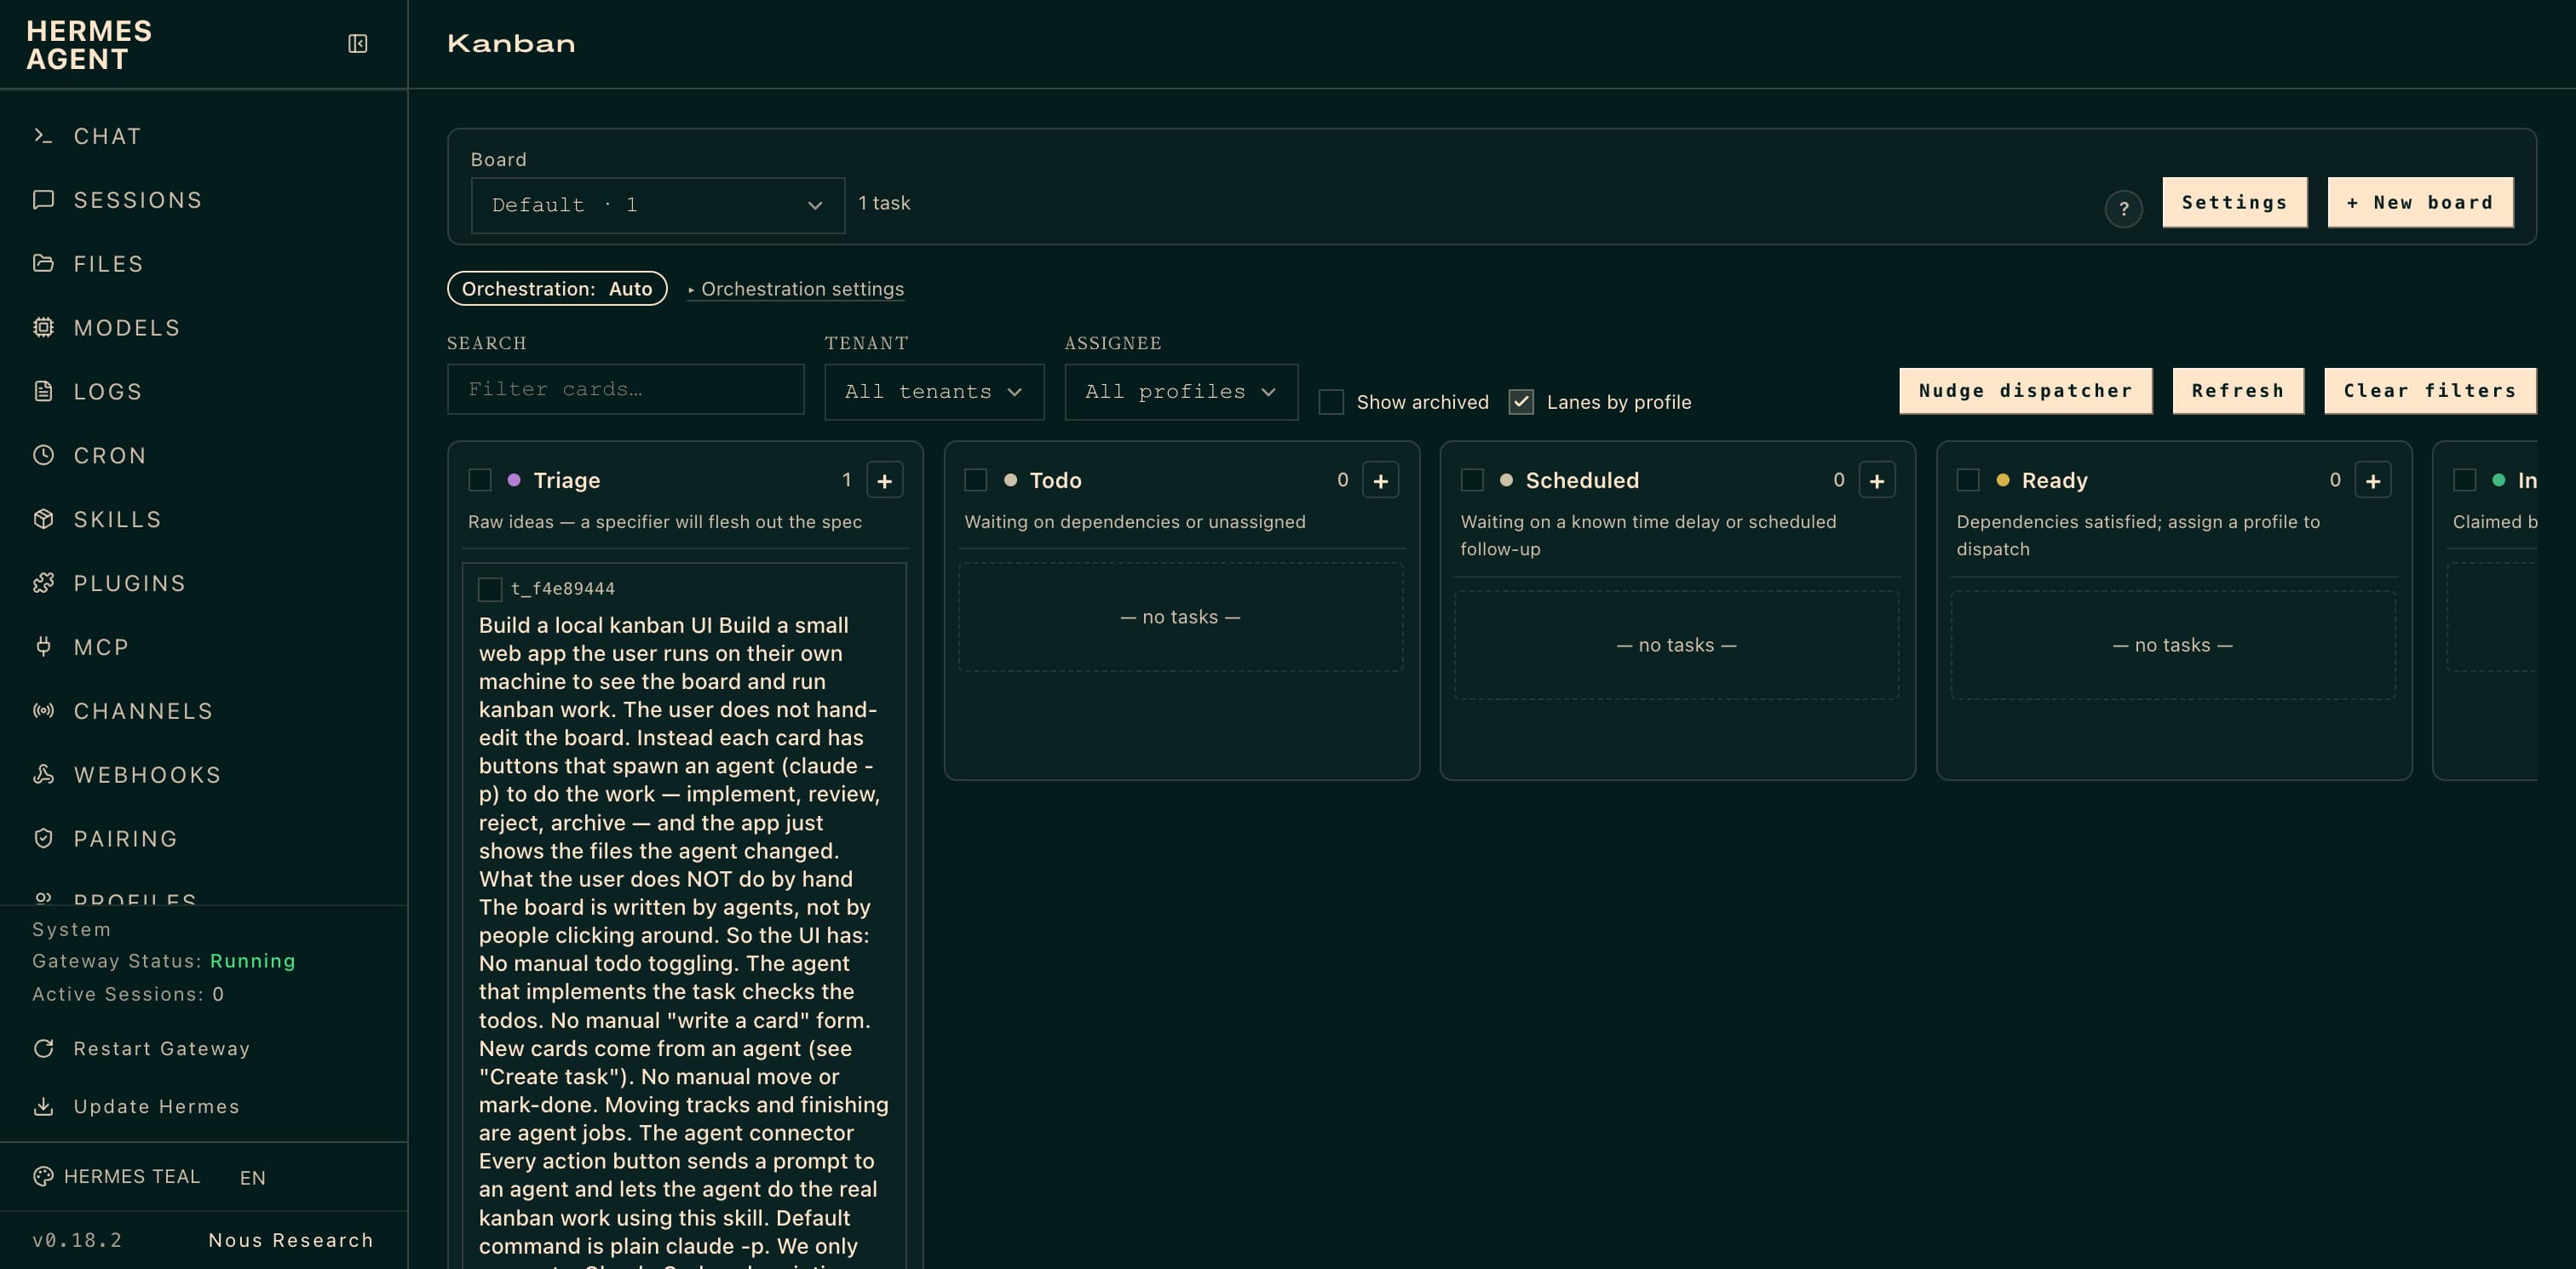Click the MCP plug icon

point(43,647)
